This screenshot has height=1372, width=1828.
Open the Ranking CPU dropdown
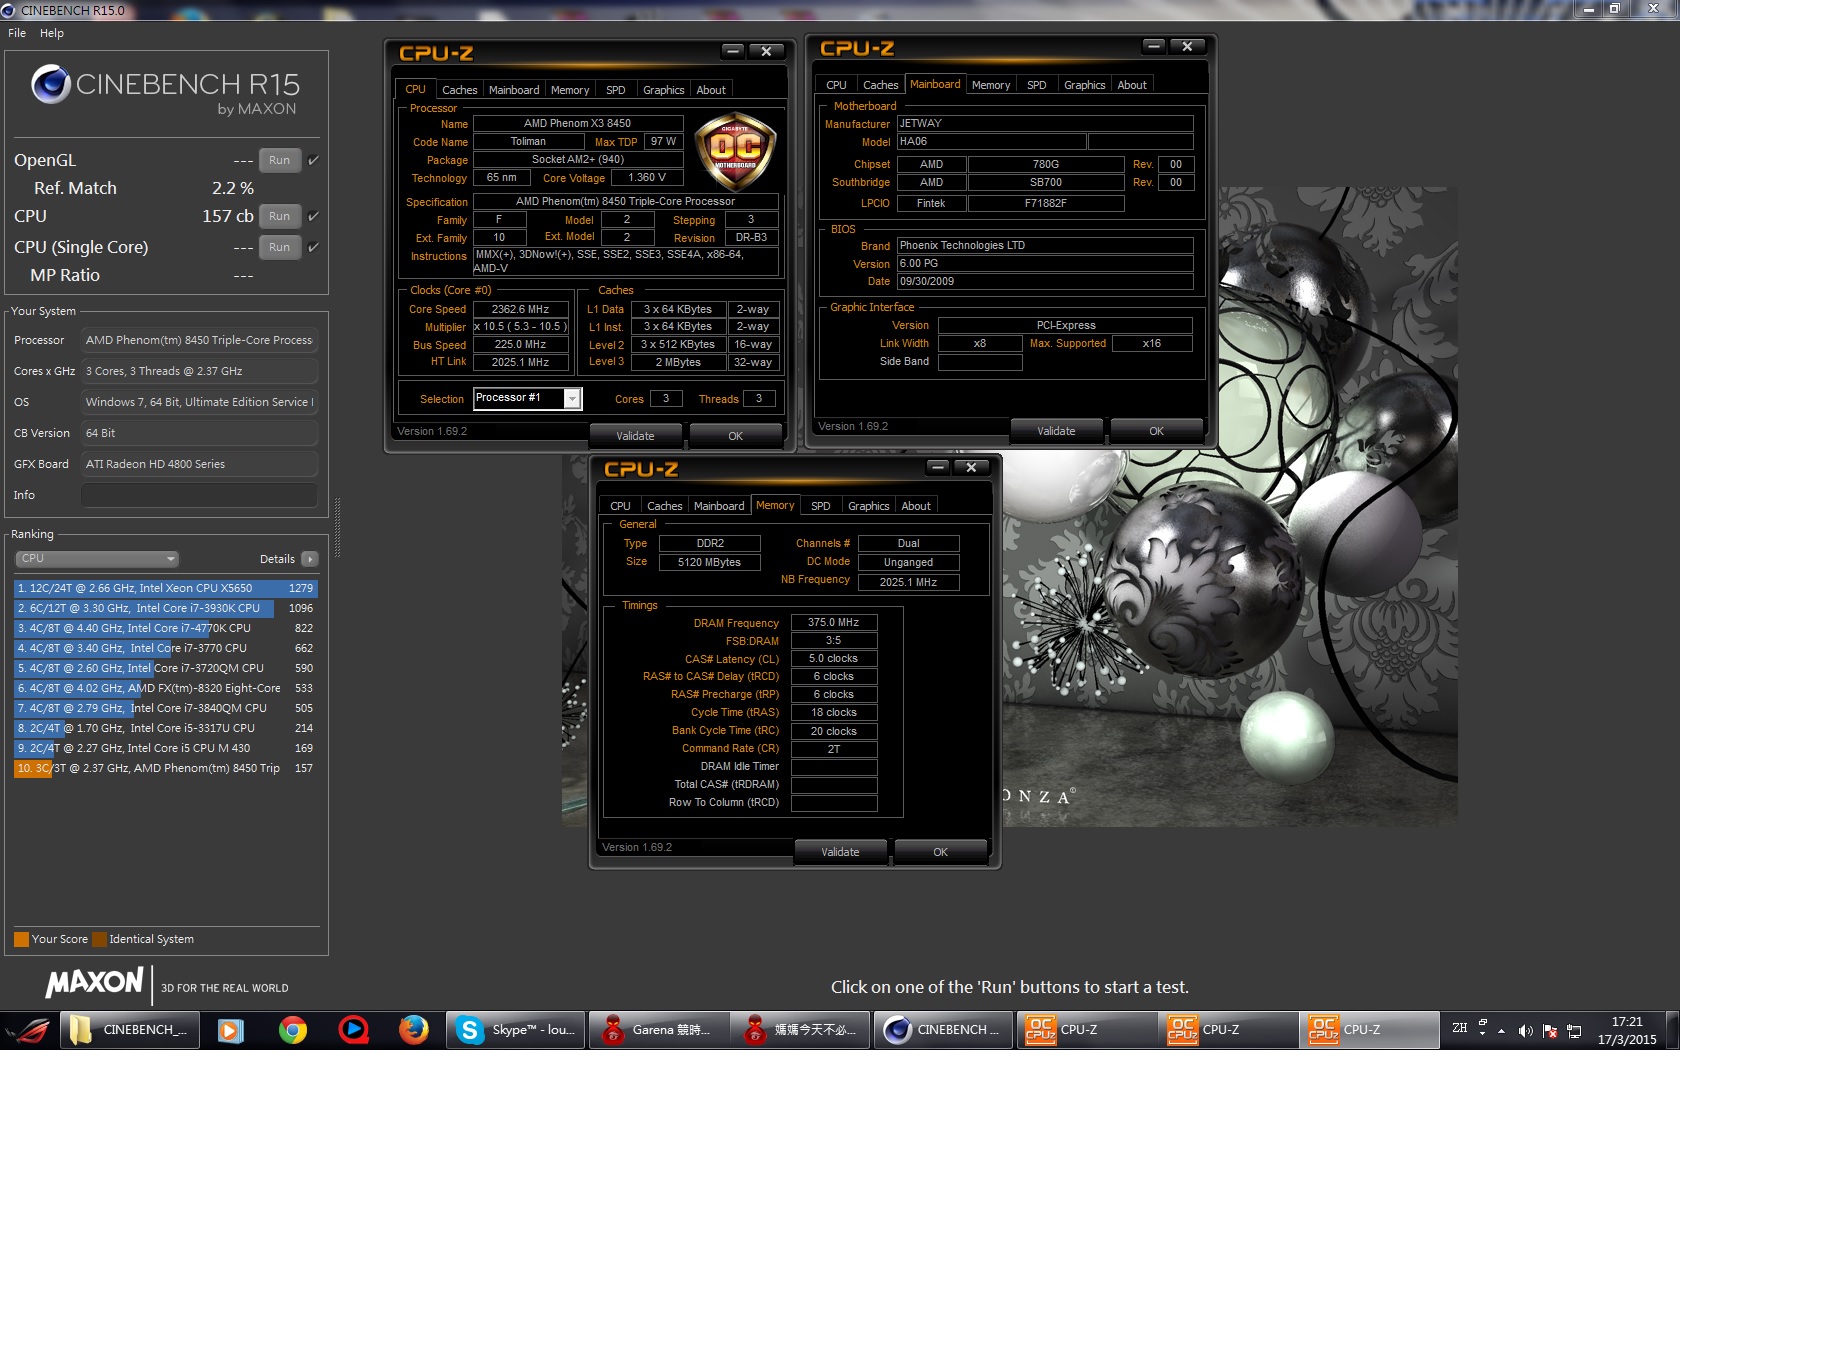point(97,559)
